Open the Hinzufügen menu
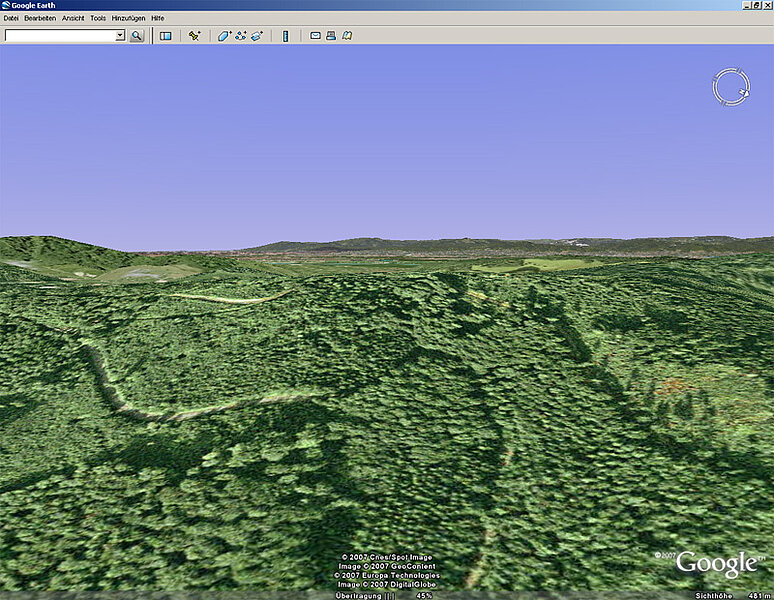The height and width of the screenshot is (600, 774). click(128, 18)
